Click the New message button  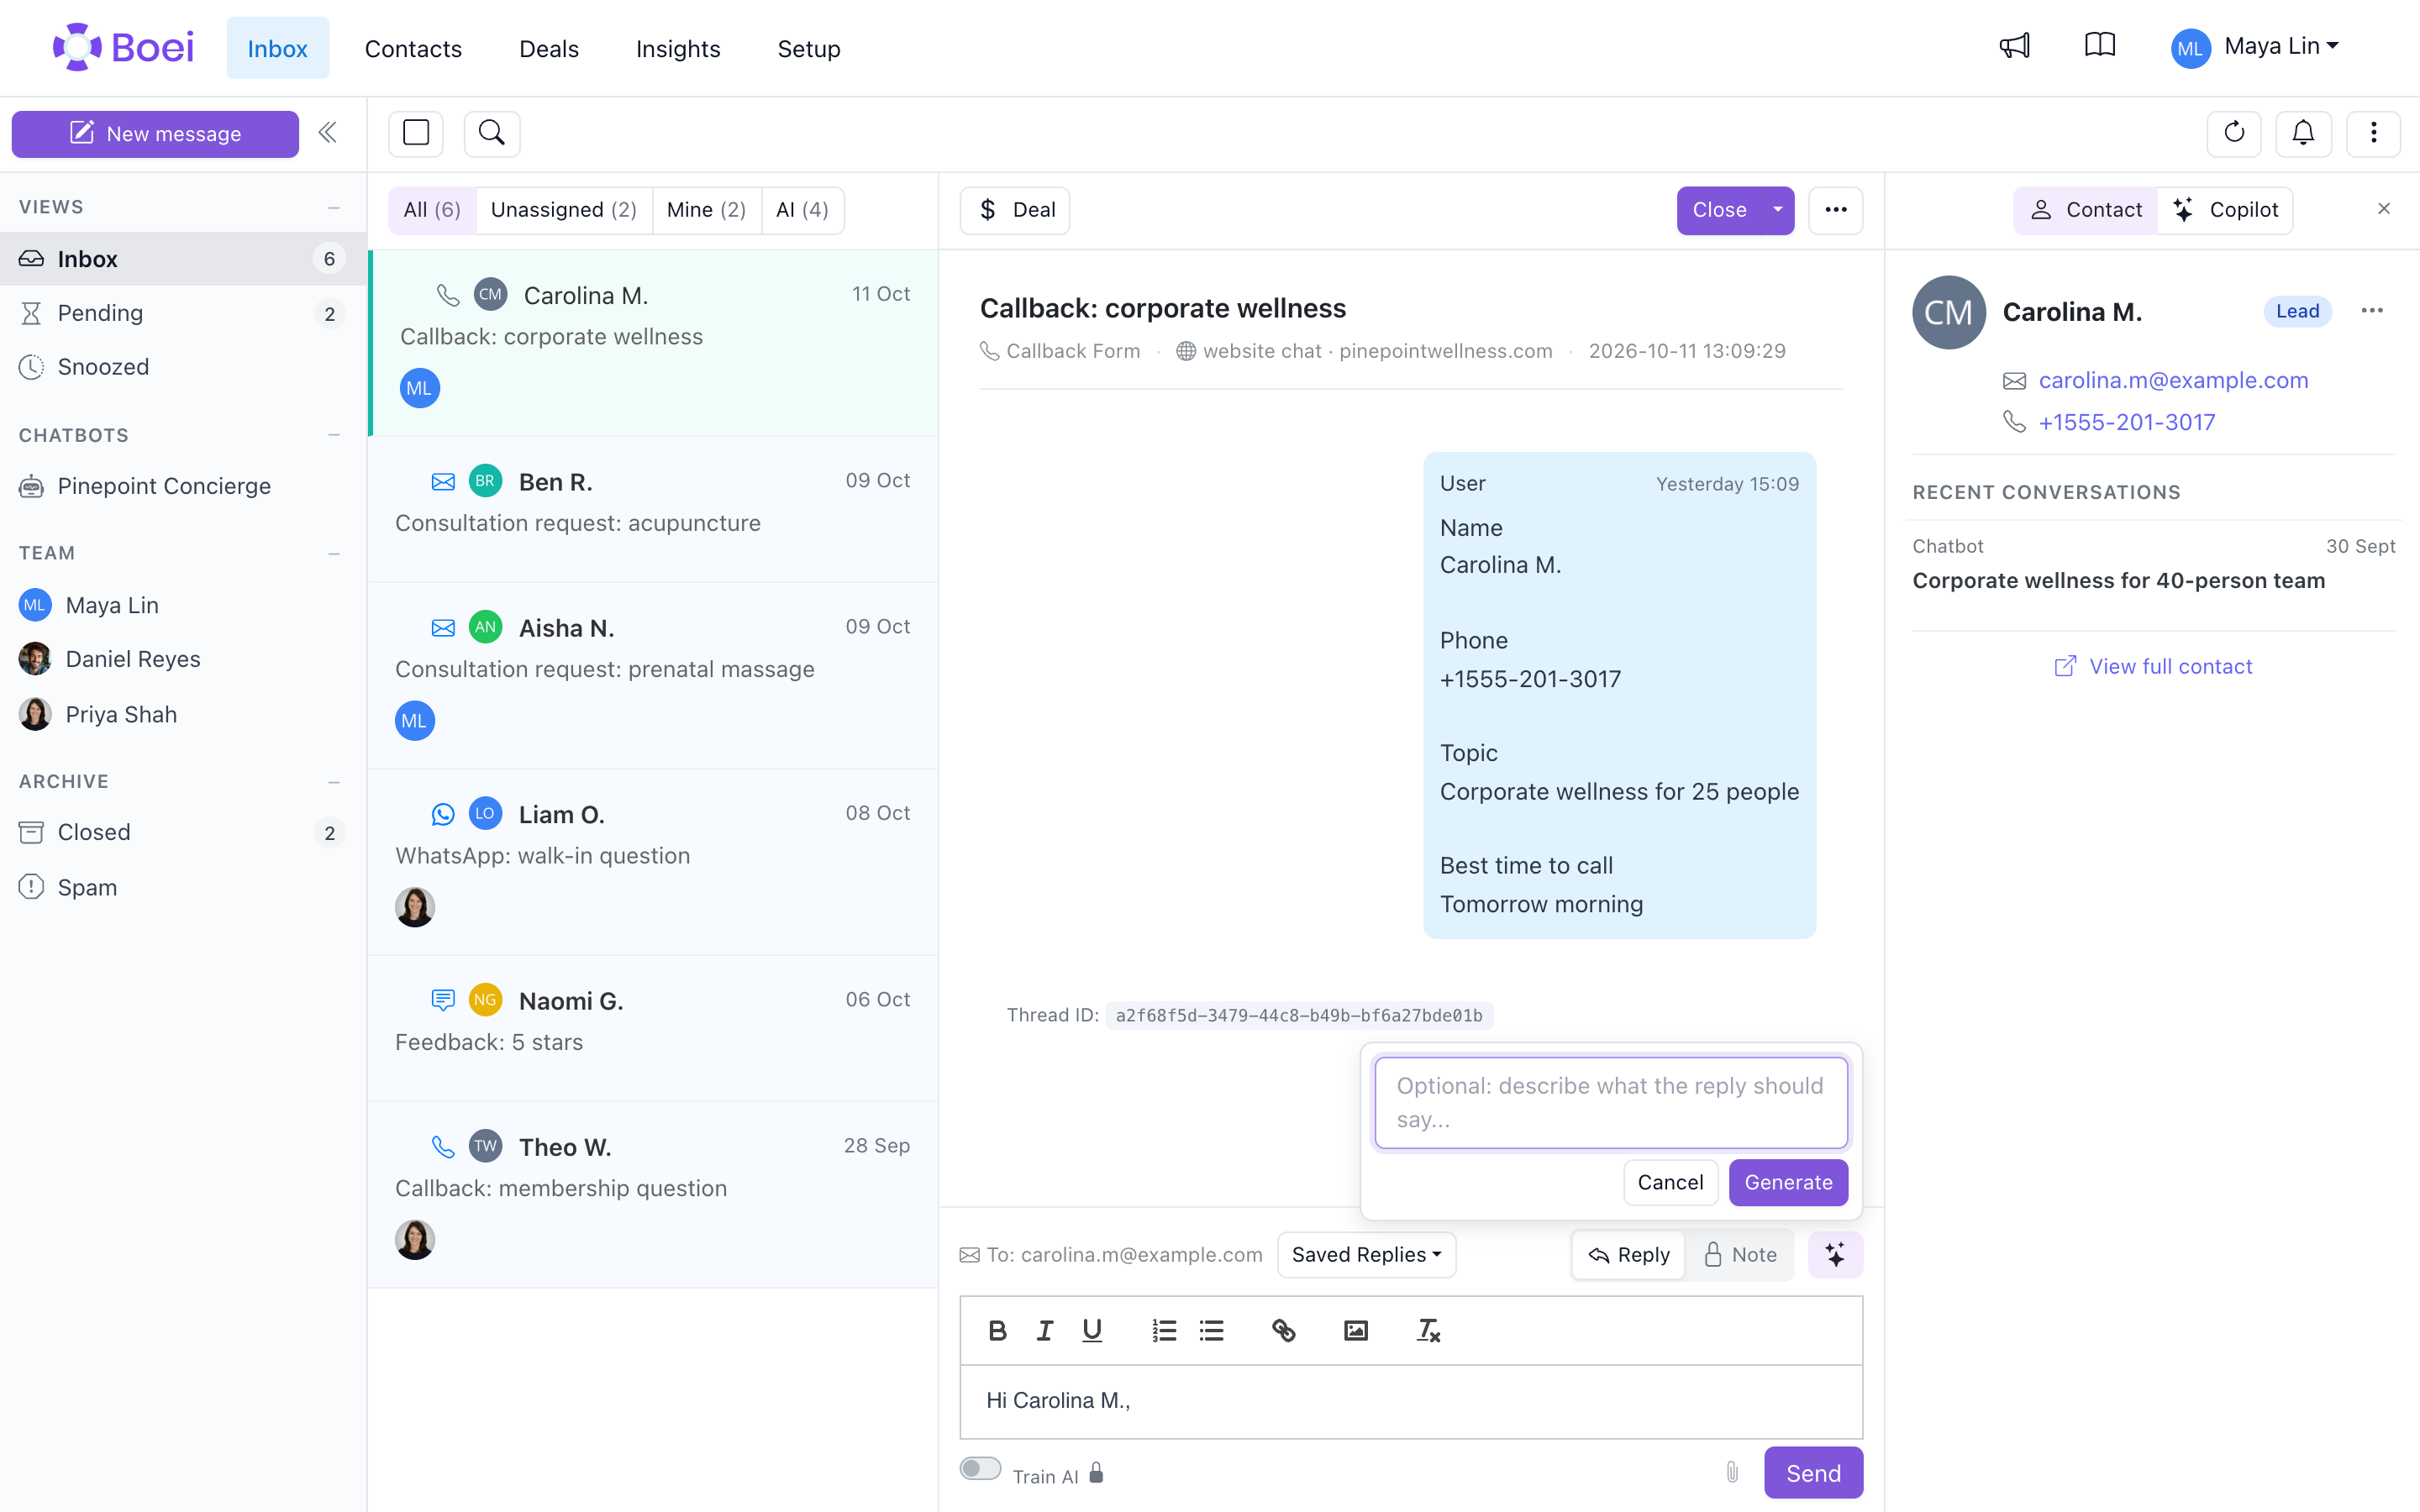pyautogui.click(x=155, y=133)
